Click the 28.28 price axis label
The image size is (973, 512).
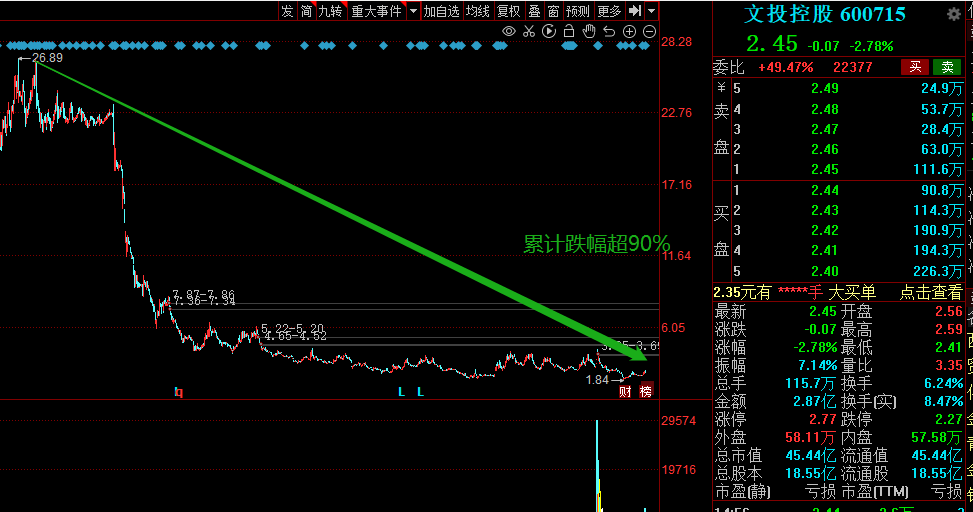click(x=676, y=42)
